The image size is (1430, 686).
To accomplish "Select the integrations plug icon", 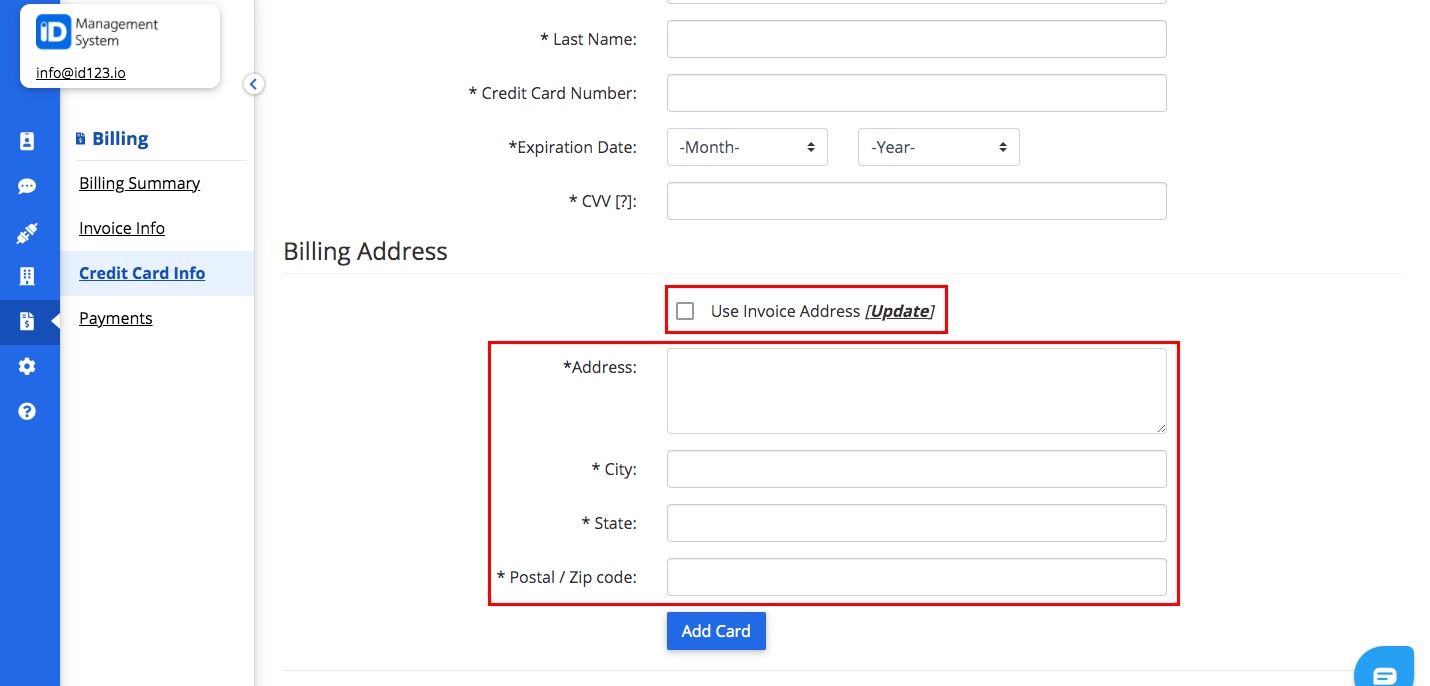I will tap(29, 232).
